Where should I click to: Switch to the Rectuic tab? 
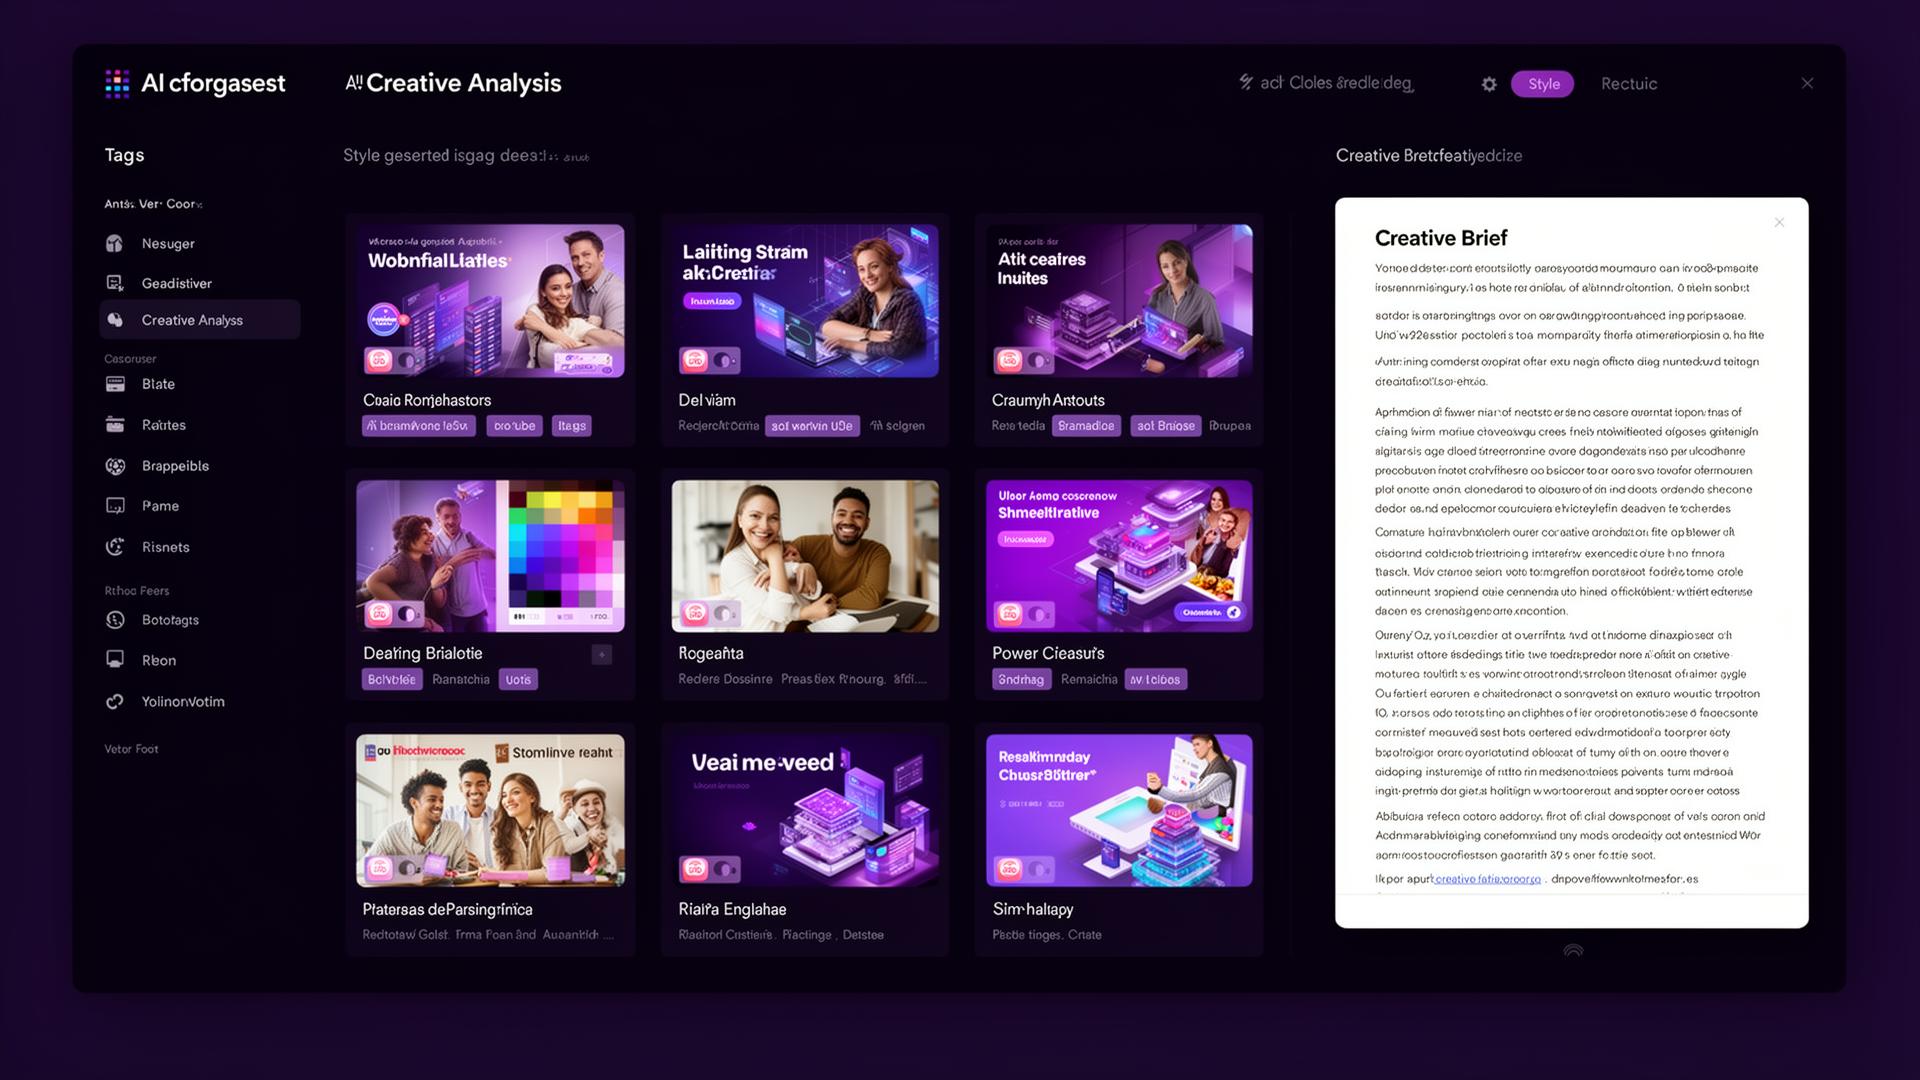point(1629,84)
